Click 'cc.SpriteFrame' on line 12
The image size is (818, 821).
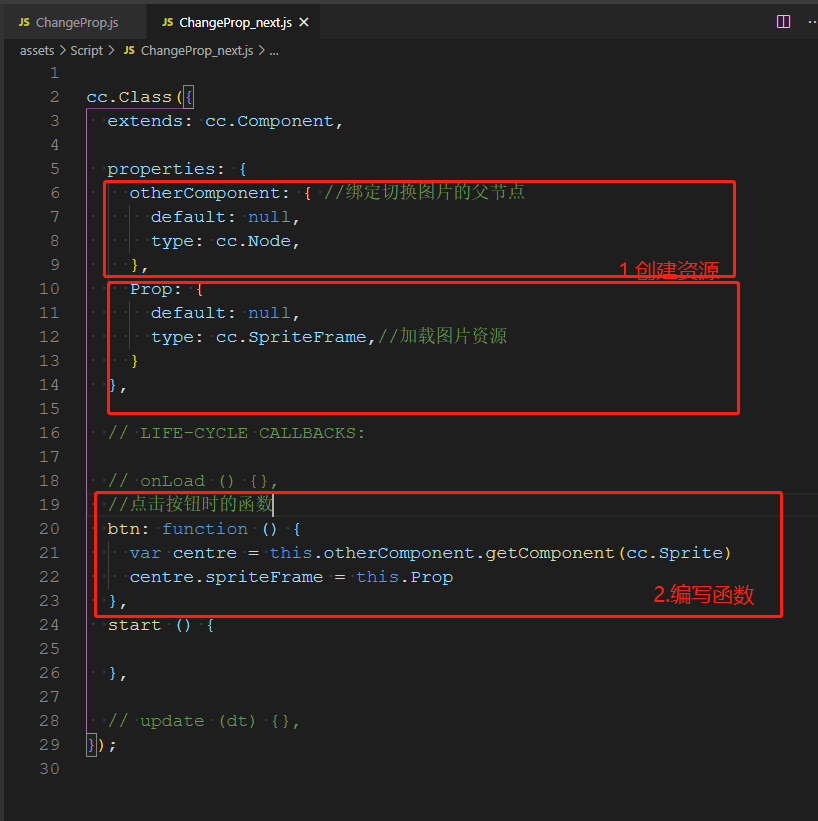pyautogui.click(x=291, y=337)
